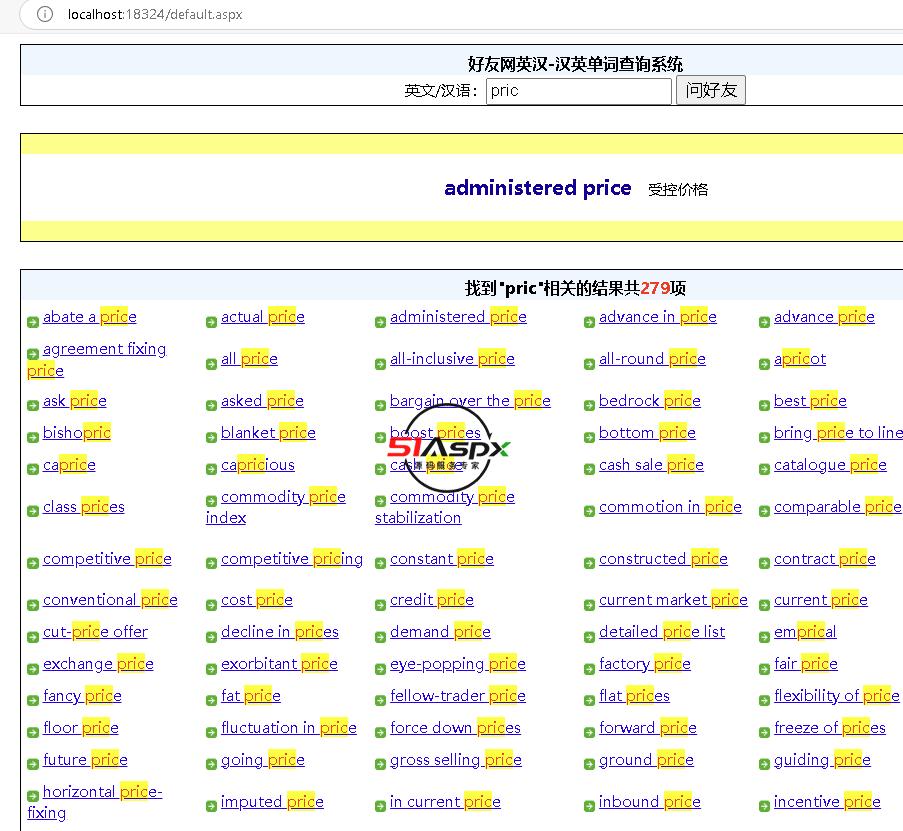This screenshot has width=903, height=831.
Task: Open the 'flexibility of price' link
Action: pos(836,696)
